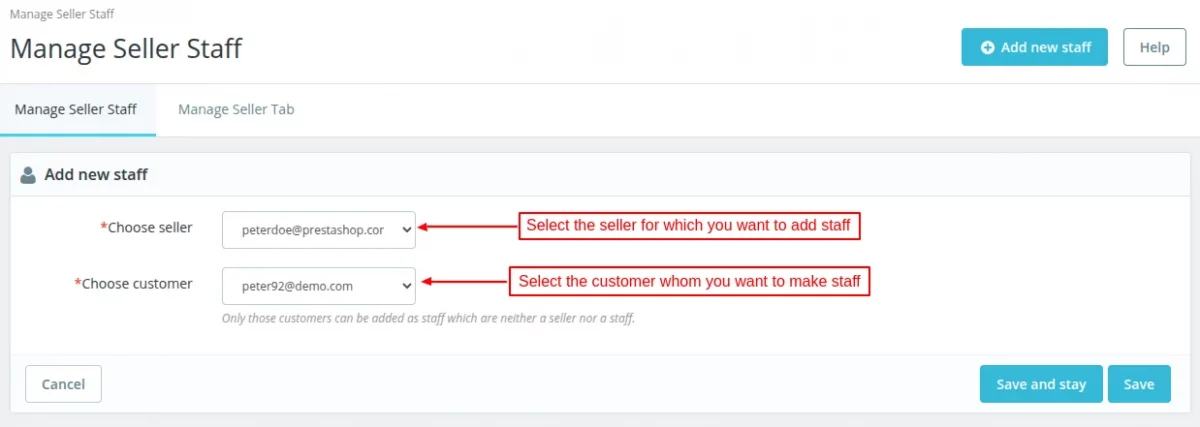Click the Cancel button

point(63,384)
